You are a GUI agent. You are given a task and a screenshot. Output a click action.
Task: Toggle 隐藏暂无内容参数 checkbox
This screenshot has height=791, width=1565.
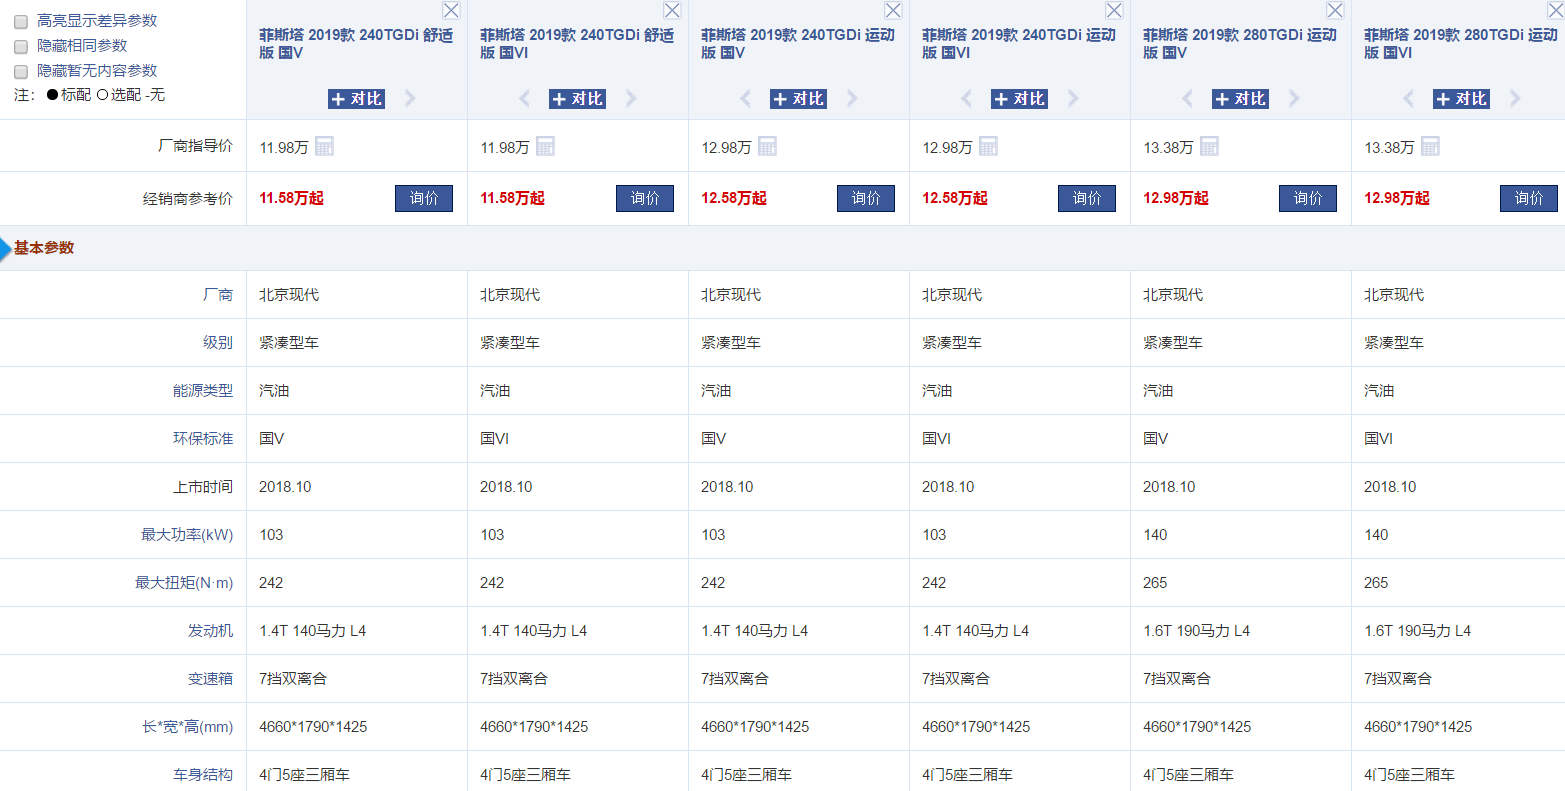pos(21,71)
